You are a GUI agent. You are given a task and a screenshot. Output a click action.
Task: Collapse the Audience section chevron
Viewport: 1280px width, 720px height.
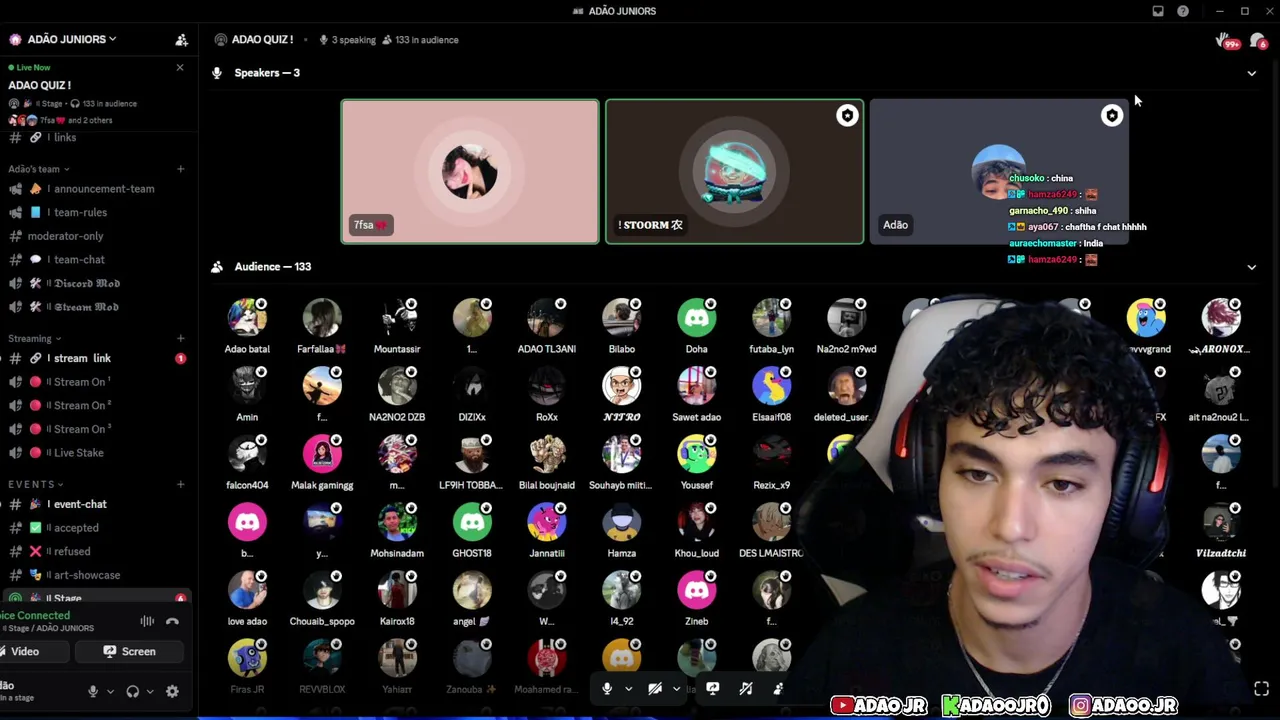[1251, 267]
